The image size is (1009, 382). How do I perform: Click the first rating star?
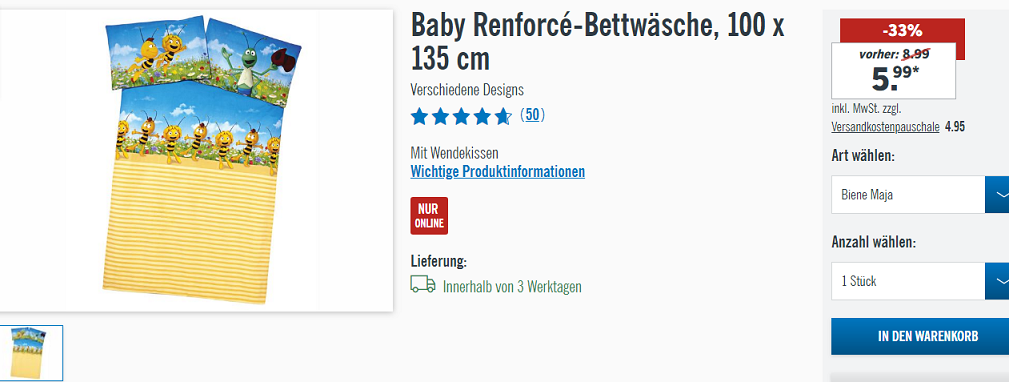[420, 116]
